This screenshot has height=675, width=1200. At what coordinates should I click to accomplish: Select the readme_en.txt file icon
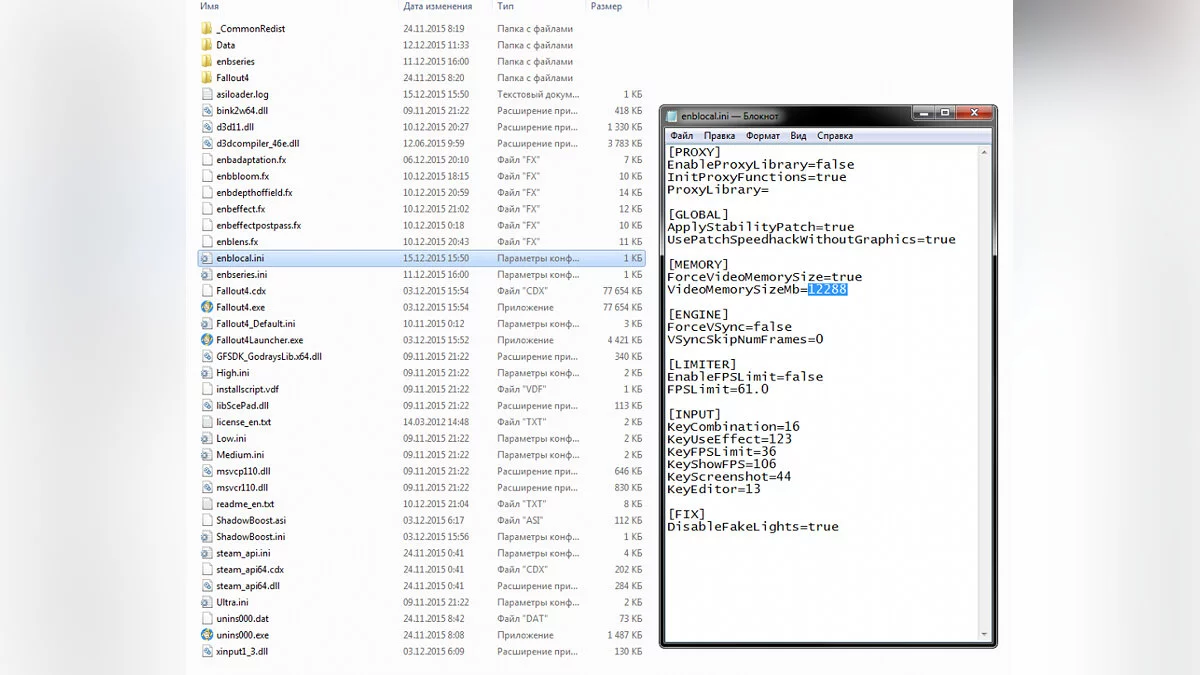(207, 504)
